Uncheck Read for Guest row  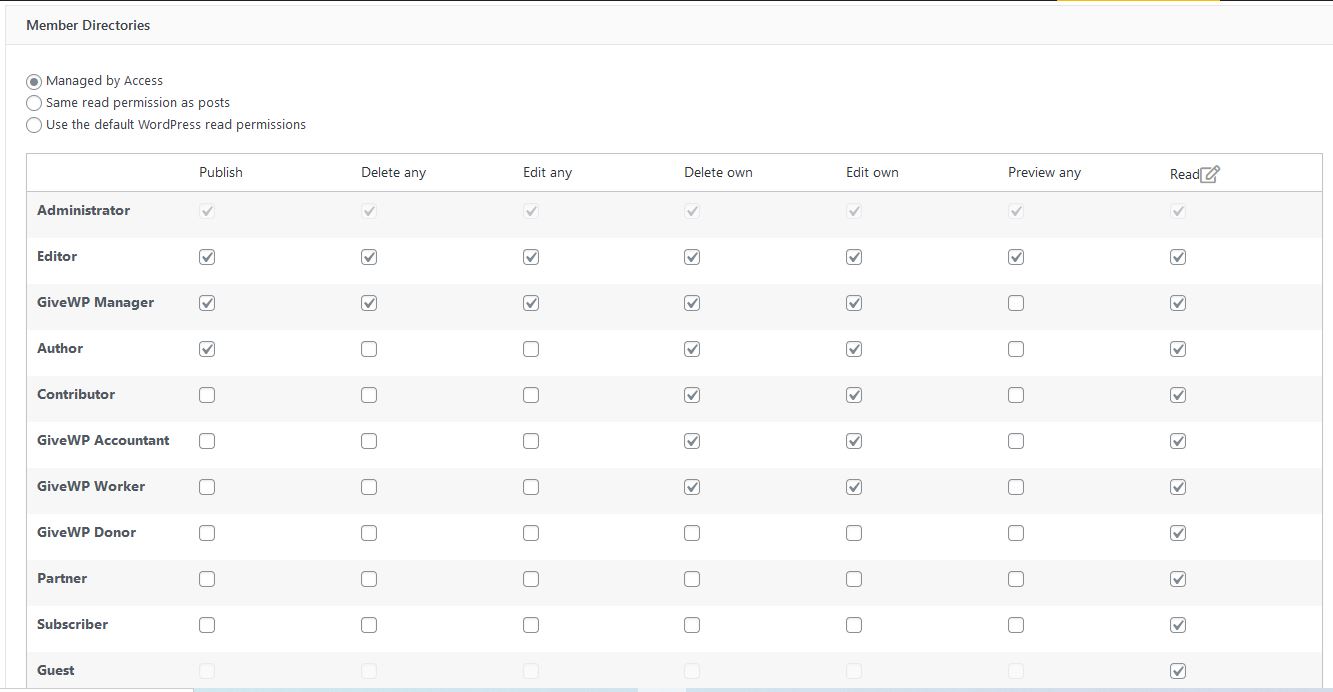tap(1178, 671)
